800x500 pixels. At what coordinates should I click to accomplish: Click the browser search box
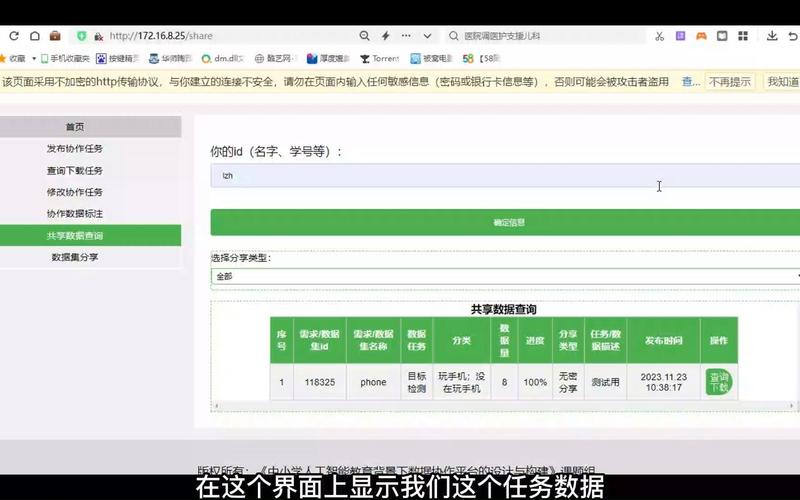pos(546,36)
